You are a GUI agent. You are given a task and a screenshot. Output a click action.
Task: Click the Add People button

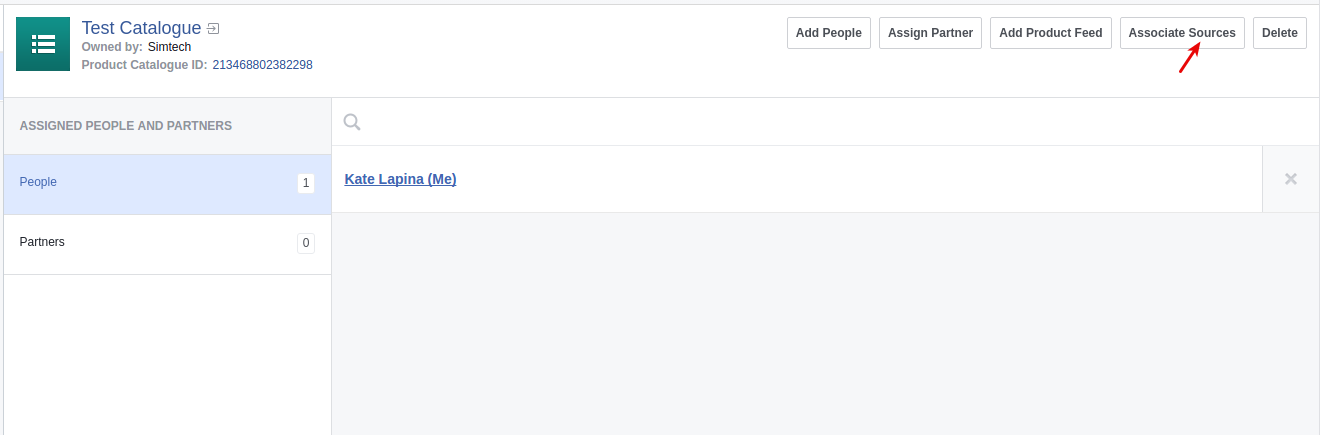tap(829, 33)
